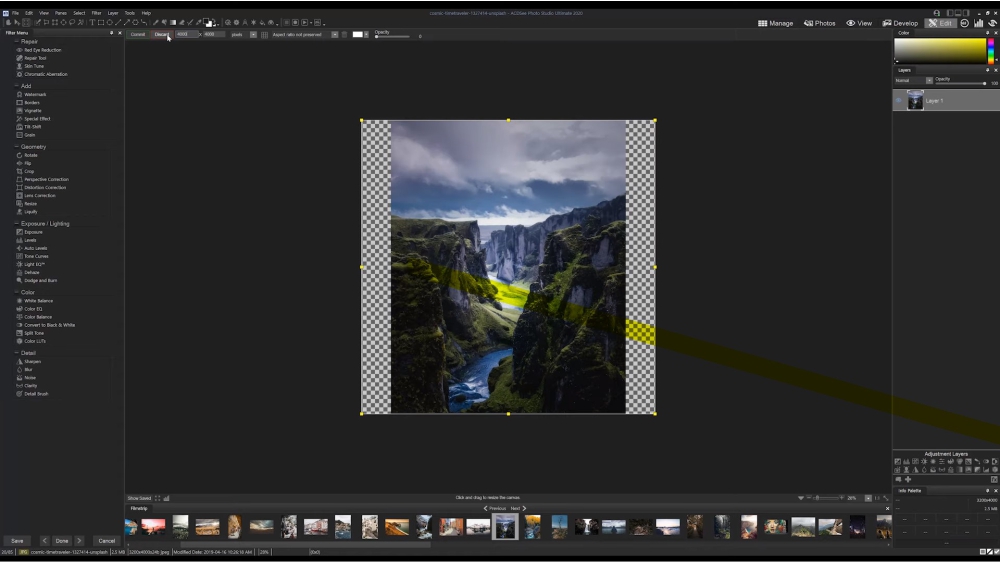
Task: Collapse the Color filter group
Action: (17, 292)
